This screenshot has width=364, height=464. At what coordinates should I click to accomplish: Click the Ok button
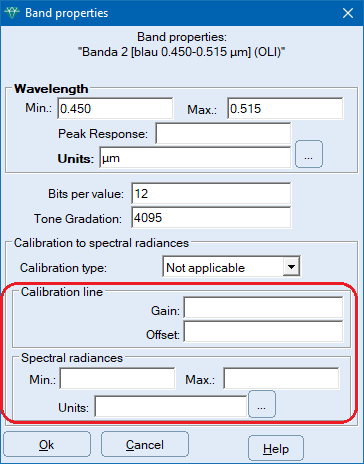47,444
